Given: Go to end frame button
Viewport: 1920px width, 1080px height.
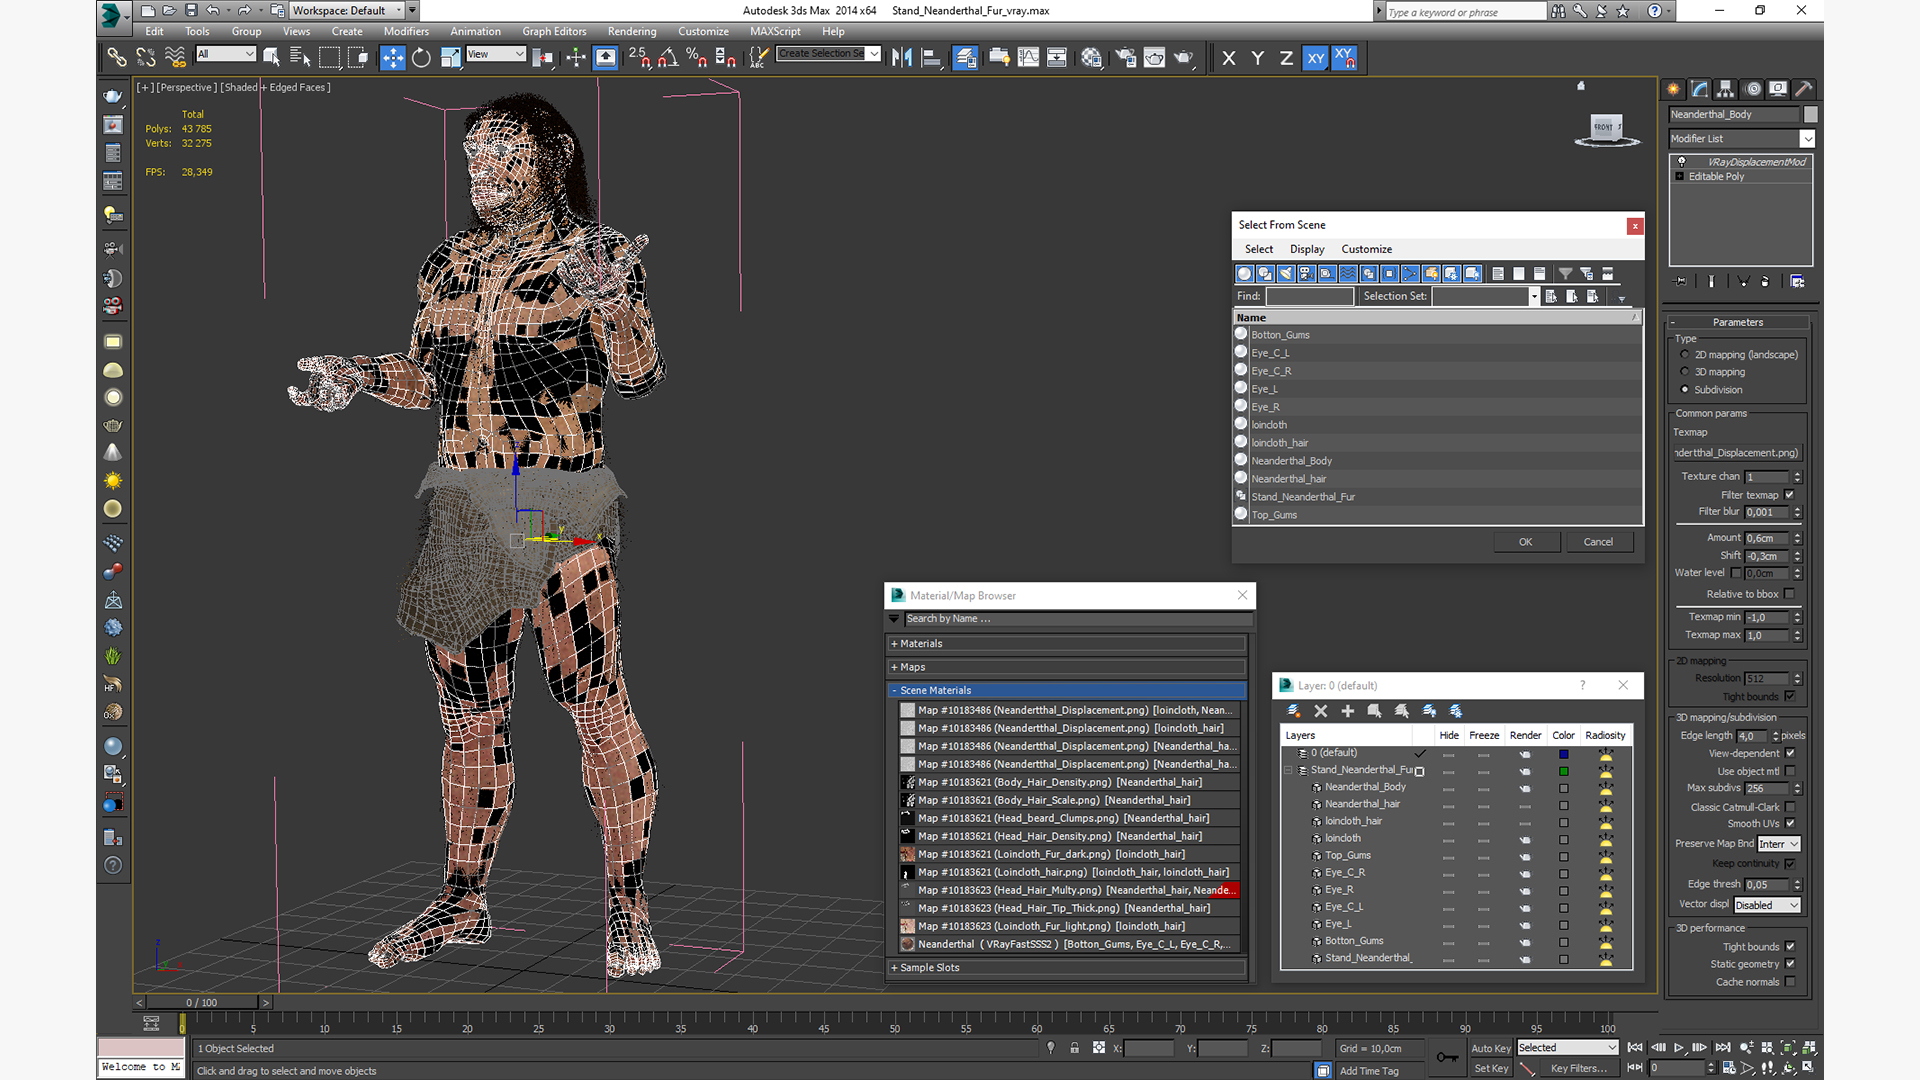Looking at the screenshot, I should point(1723,1048).
